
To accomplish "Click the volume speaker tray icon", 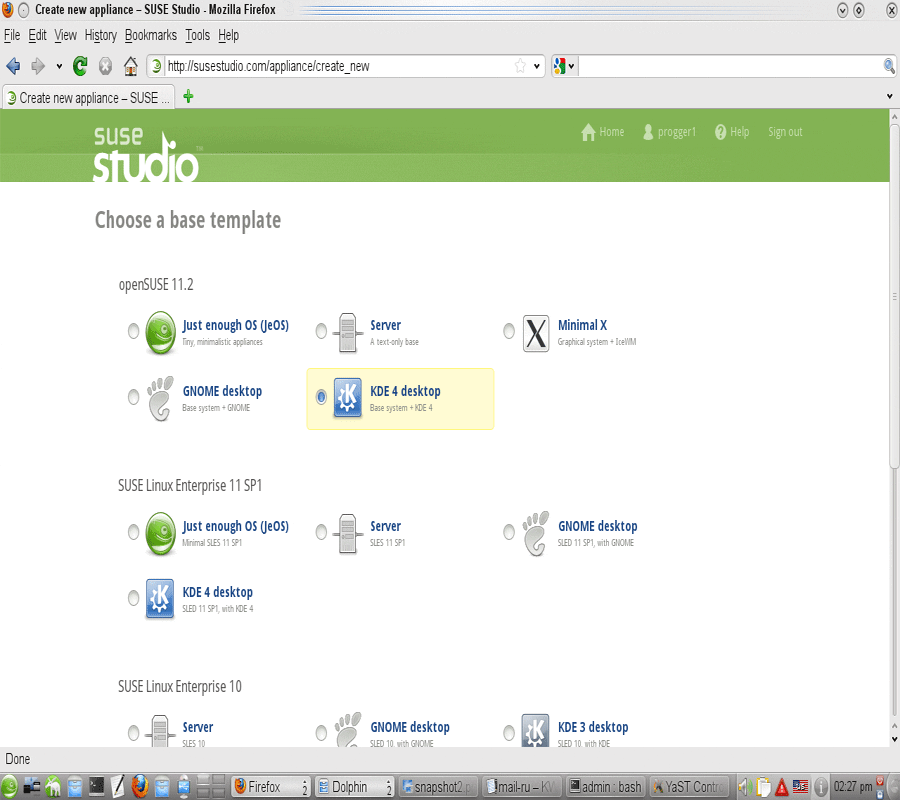I will tap(745, 786).
